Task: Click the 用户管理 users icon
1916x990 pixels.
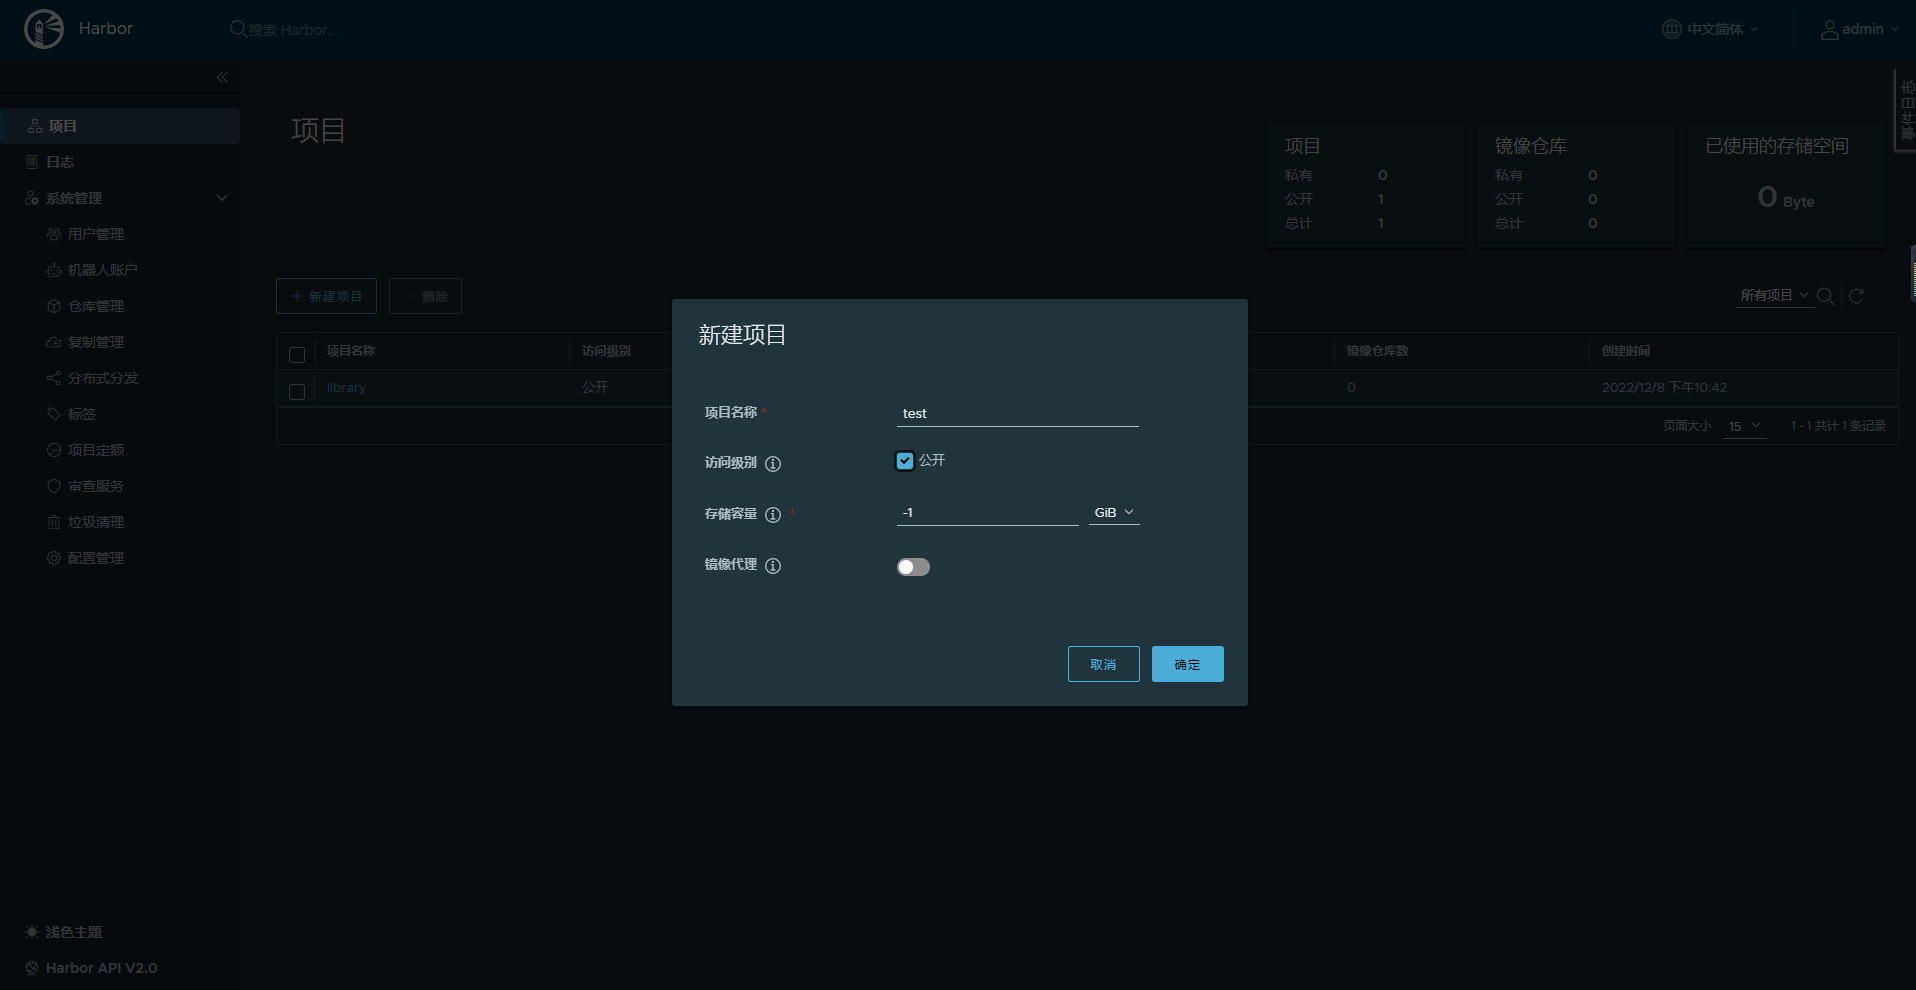Action: point(54,234)
